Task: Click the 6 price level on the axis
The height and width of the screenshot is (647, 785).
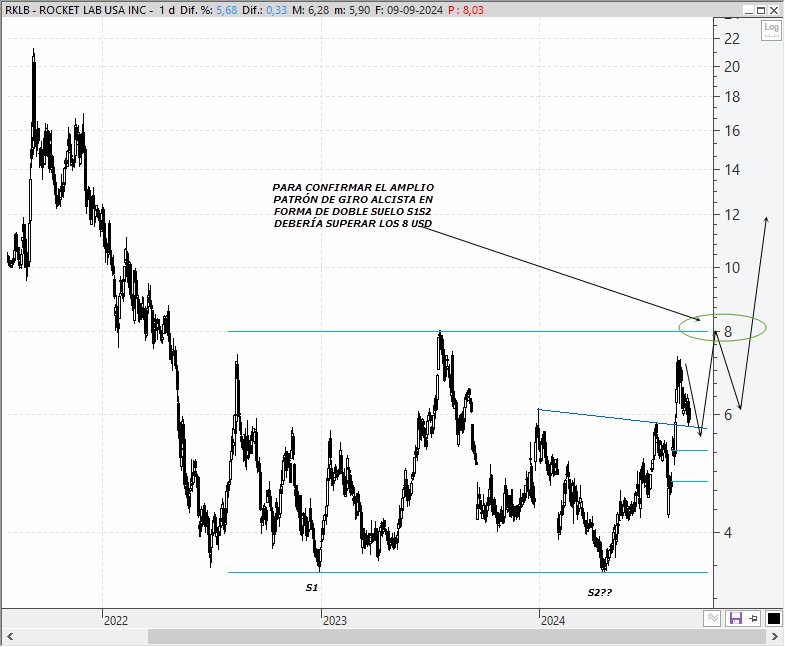Action: click(728, 414)
